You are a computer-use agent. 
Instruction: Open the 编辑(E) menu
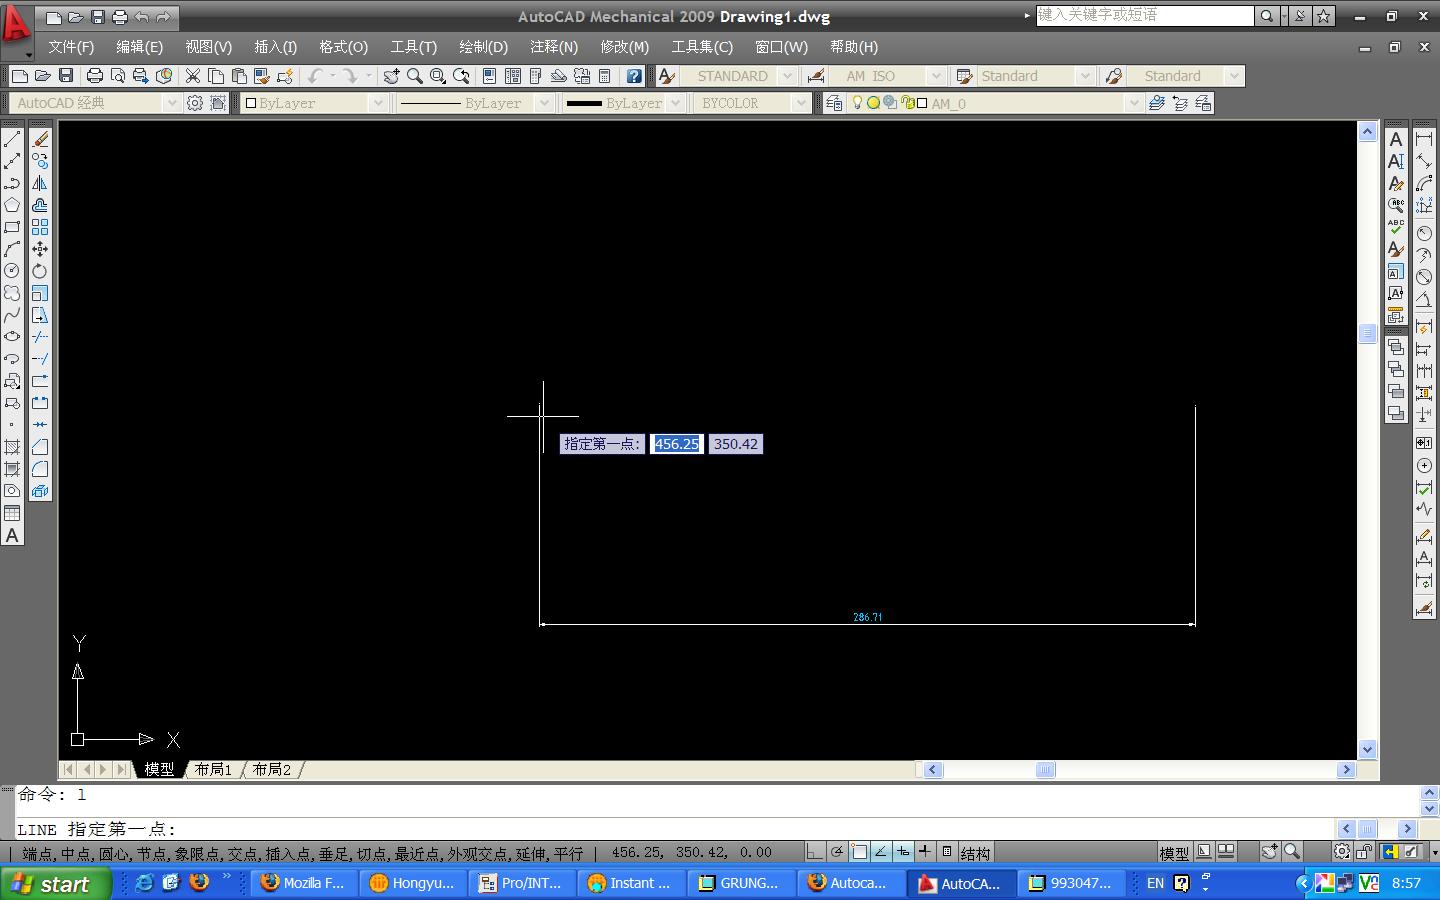coord(139,47)
